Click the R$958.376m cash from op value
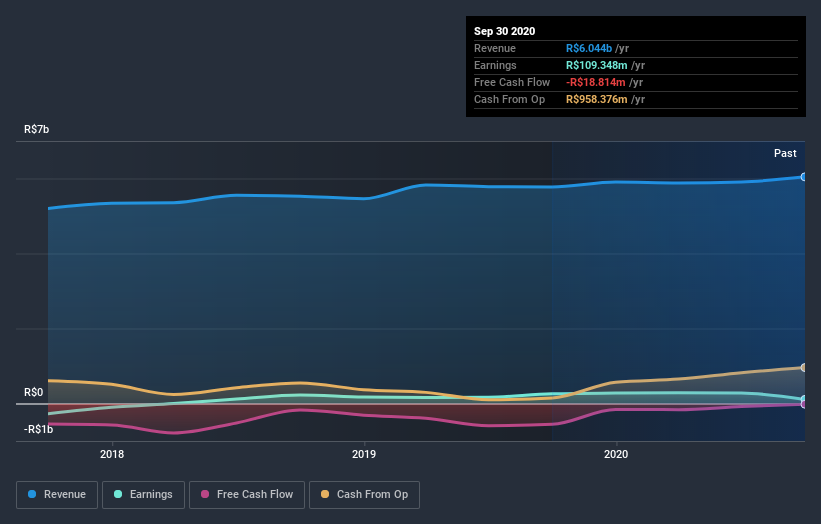 click(x=596, y=99)
